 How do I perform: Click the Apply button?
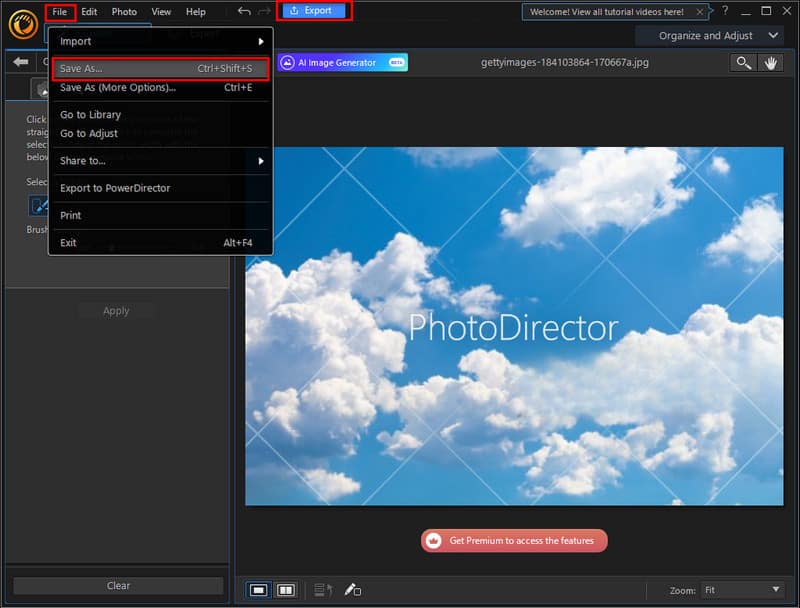click(116, 311)
